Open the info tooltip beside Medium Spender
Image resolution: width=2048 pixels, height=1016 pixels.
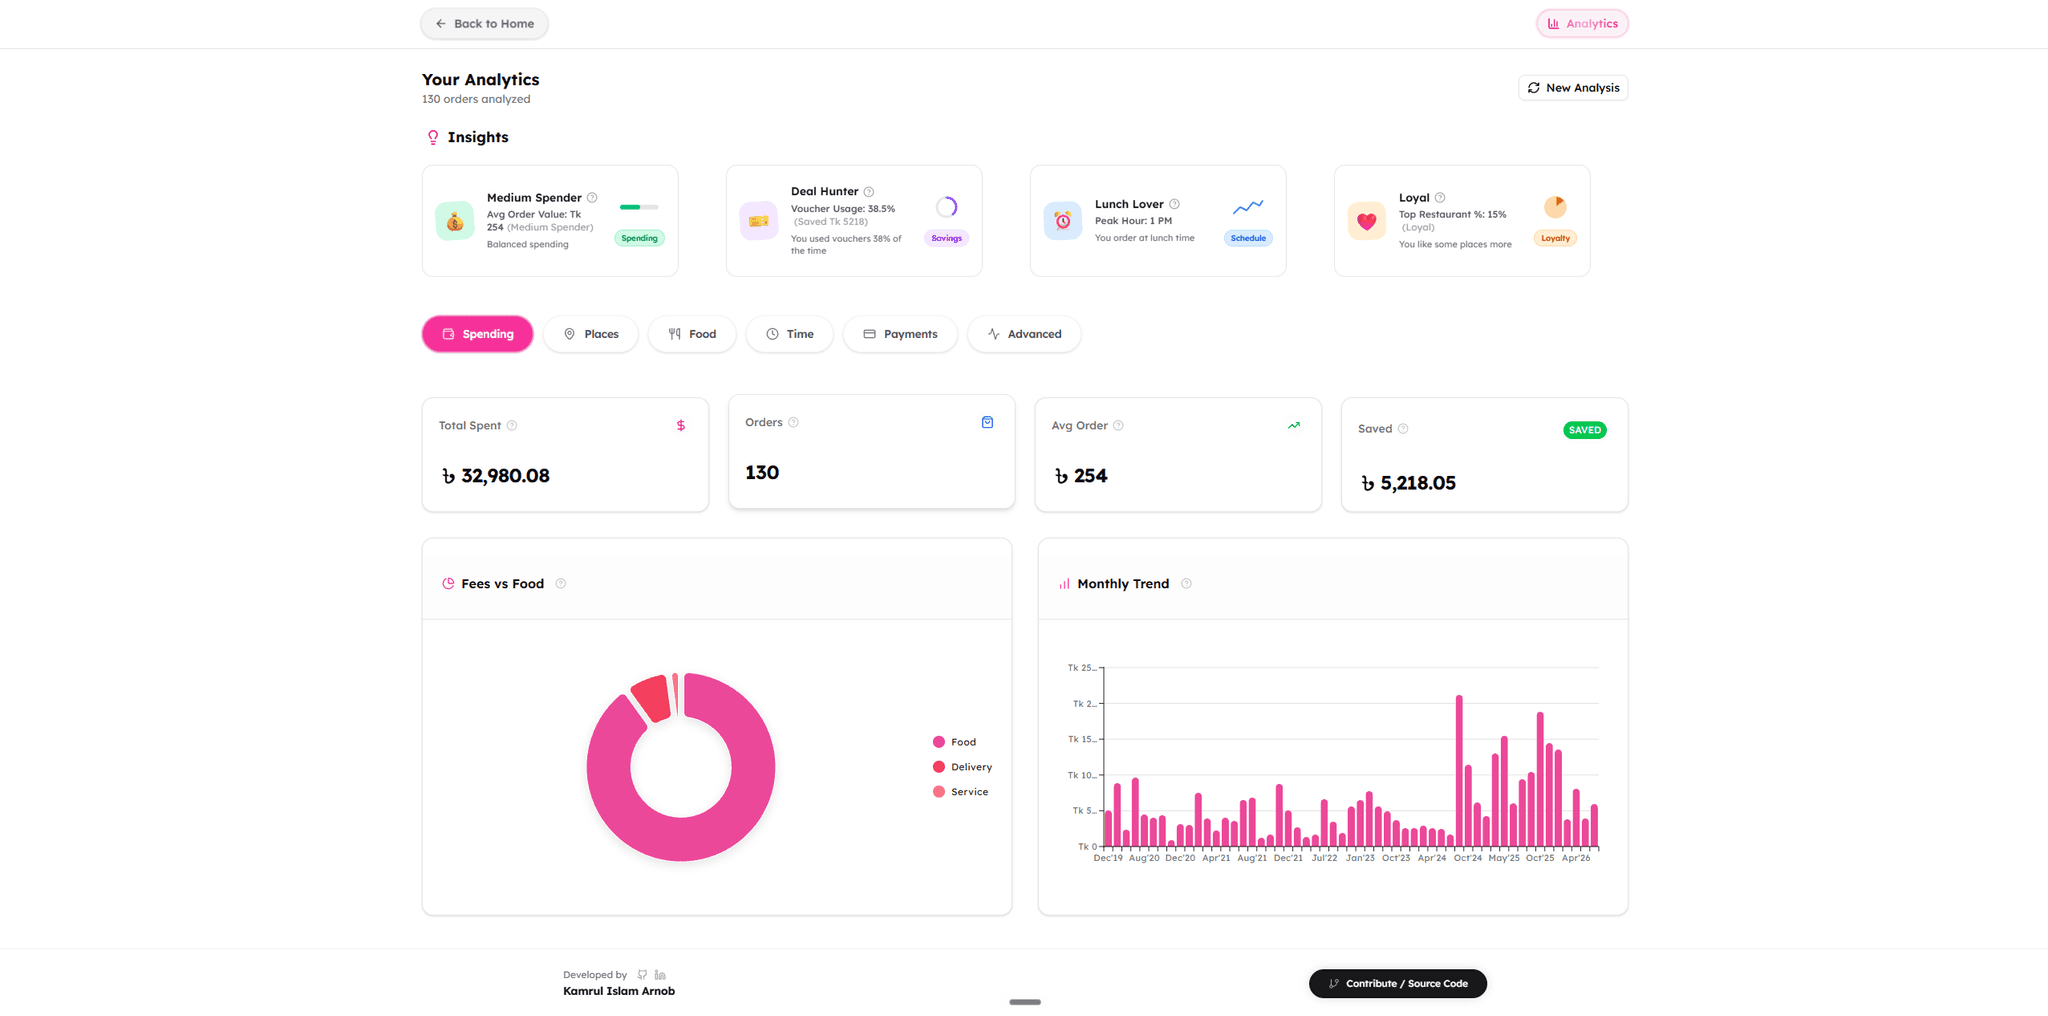click(592, 198)
